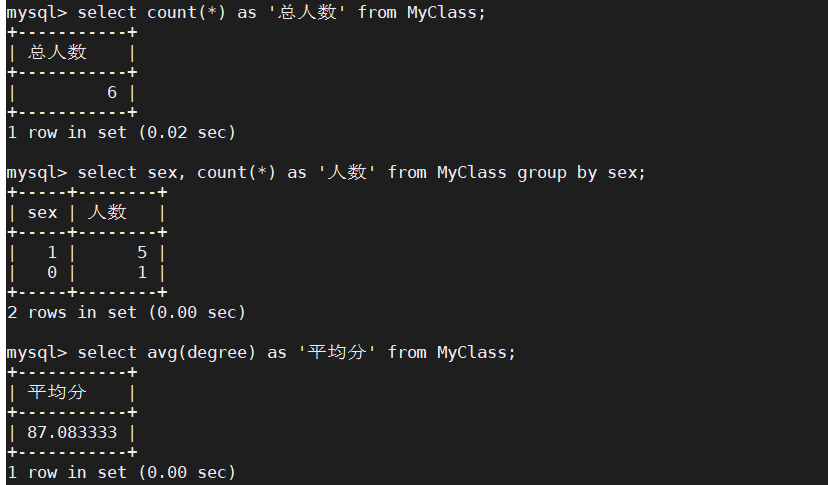The width and height of the screenshot is (828, 485).
Task: Click the mysql> prompt before the avg query
Action: coord(36,352)
